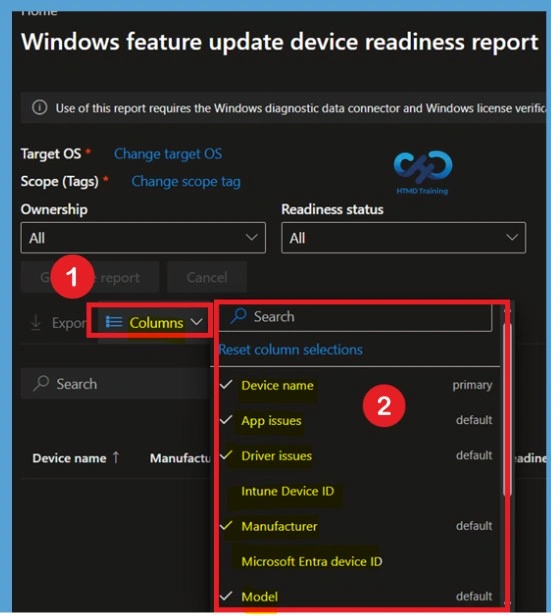The height and width of the screenshot is (616, 551).
Task: Uncheck the Driver issues column option
Action: 226,455
